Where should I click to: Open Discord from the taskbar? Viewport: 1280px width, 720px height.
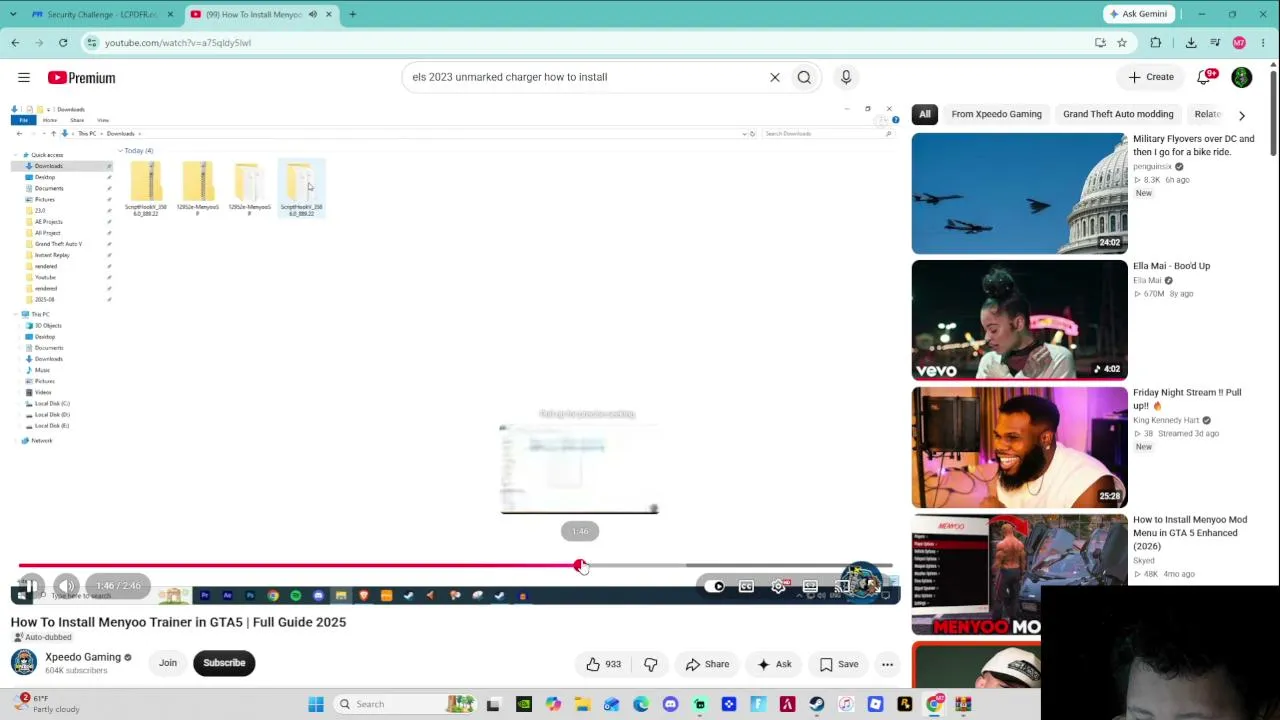[x=670, y=704]
